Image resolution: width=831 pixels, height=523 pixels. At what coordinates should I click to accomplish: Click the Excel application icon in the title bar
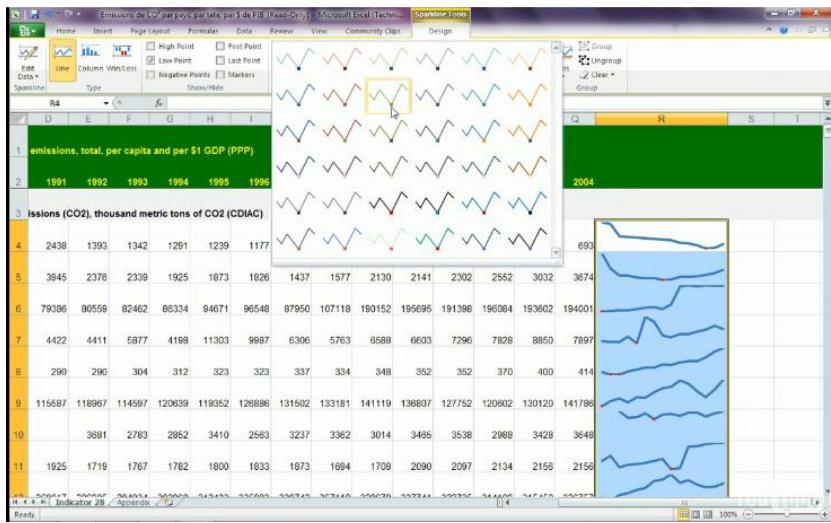(16, 14)
